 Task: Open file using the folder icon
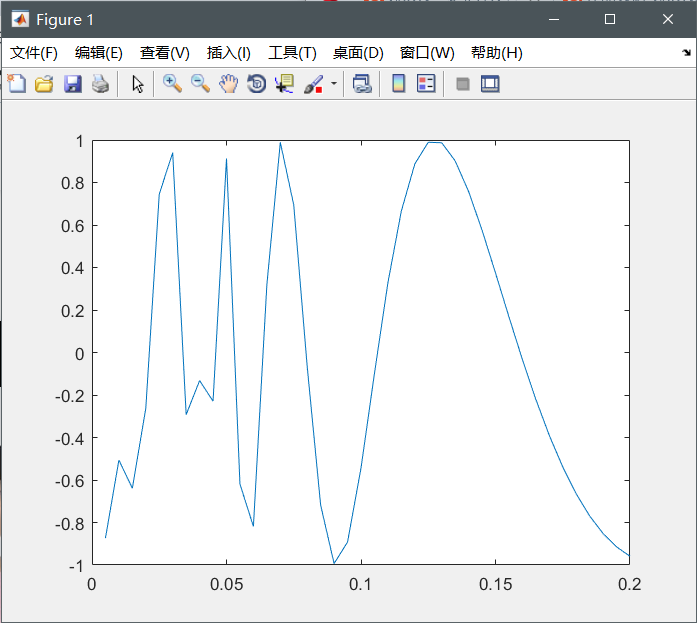coord(44,84)
